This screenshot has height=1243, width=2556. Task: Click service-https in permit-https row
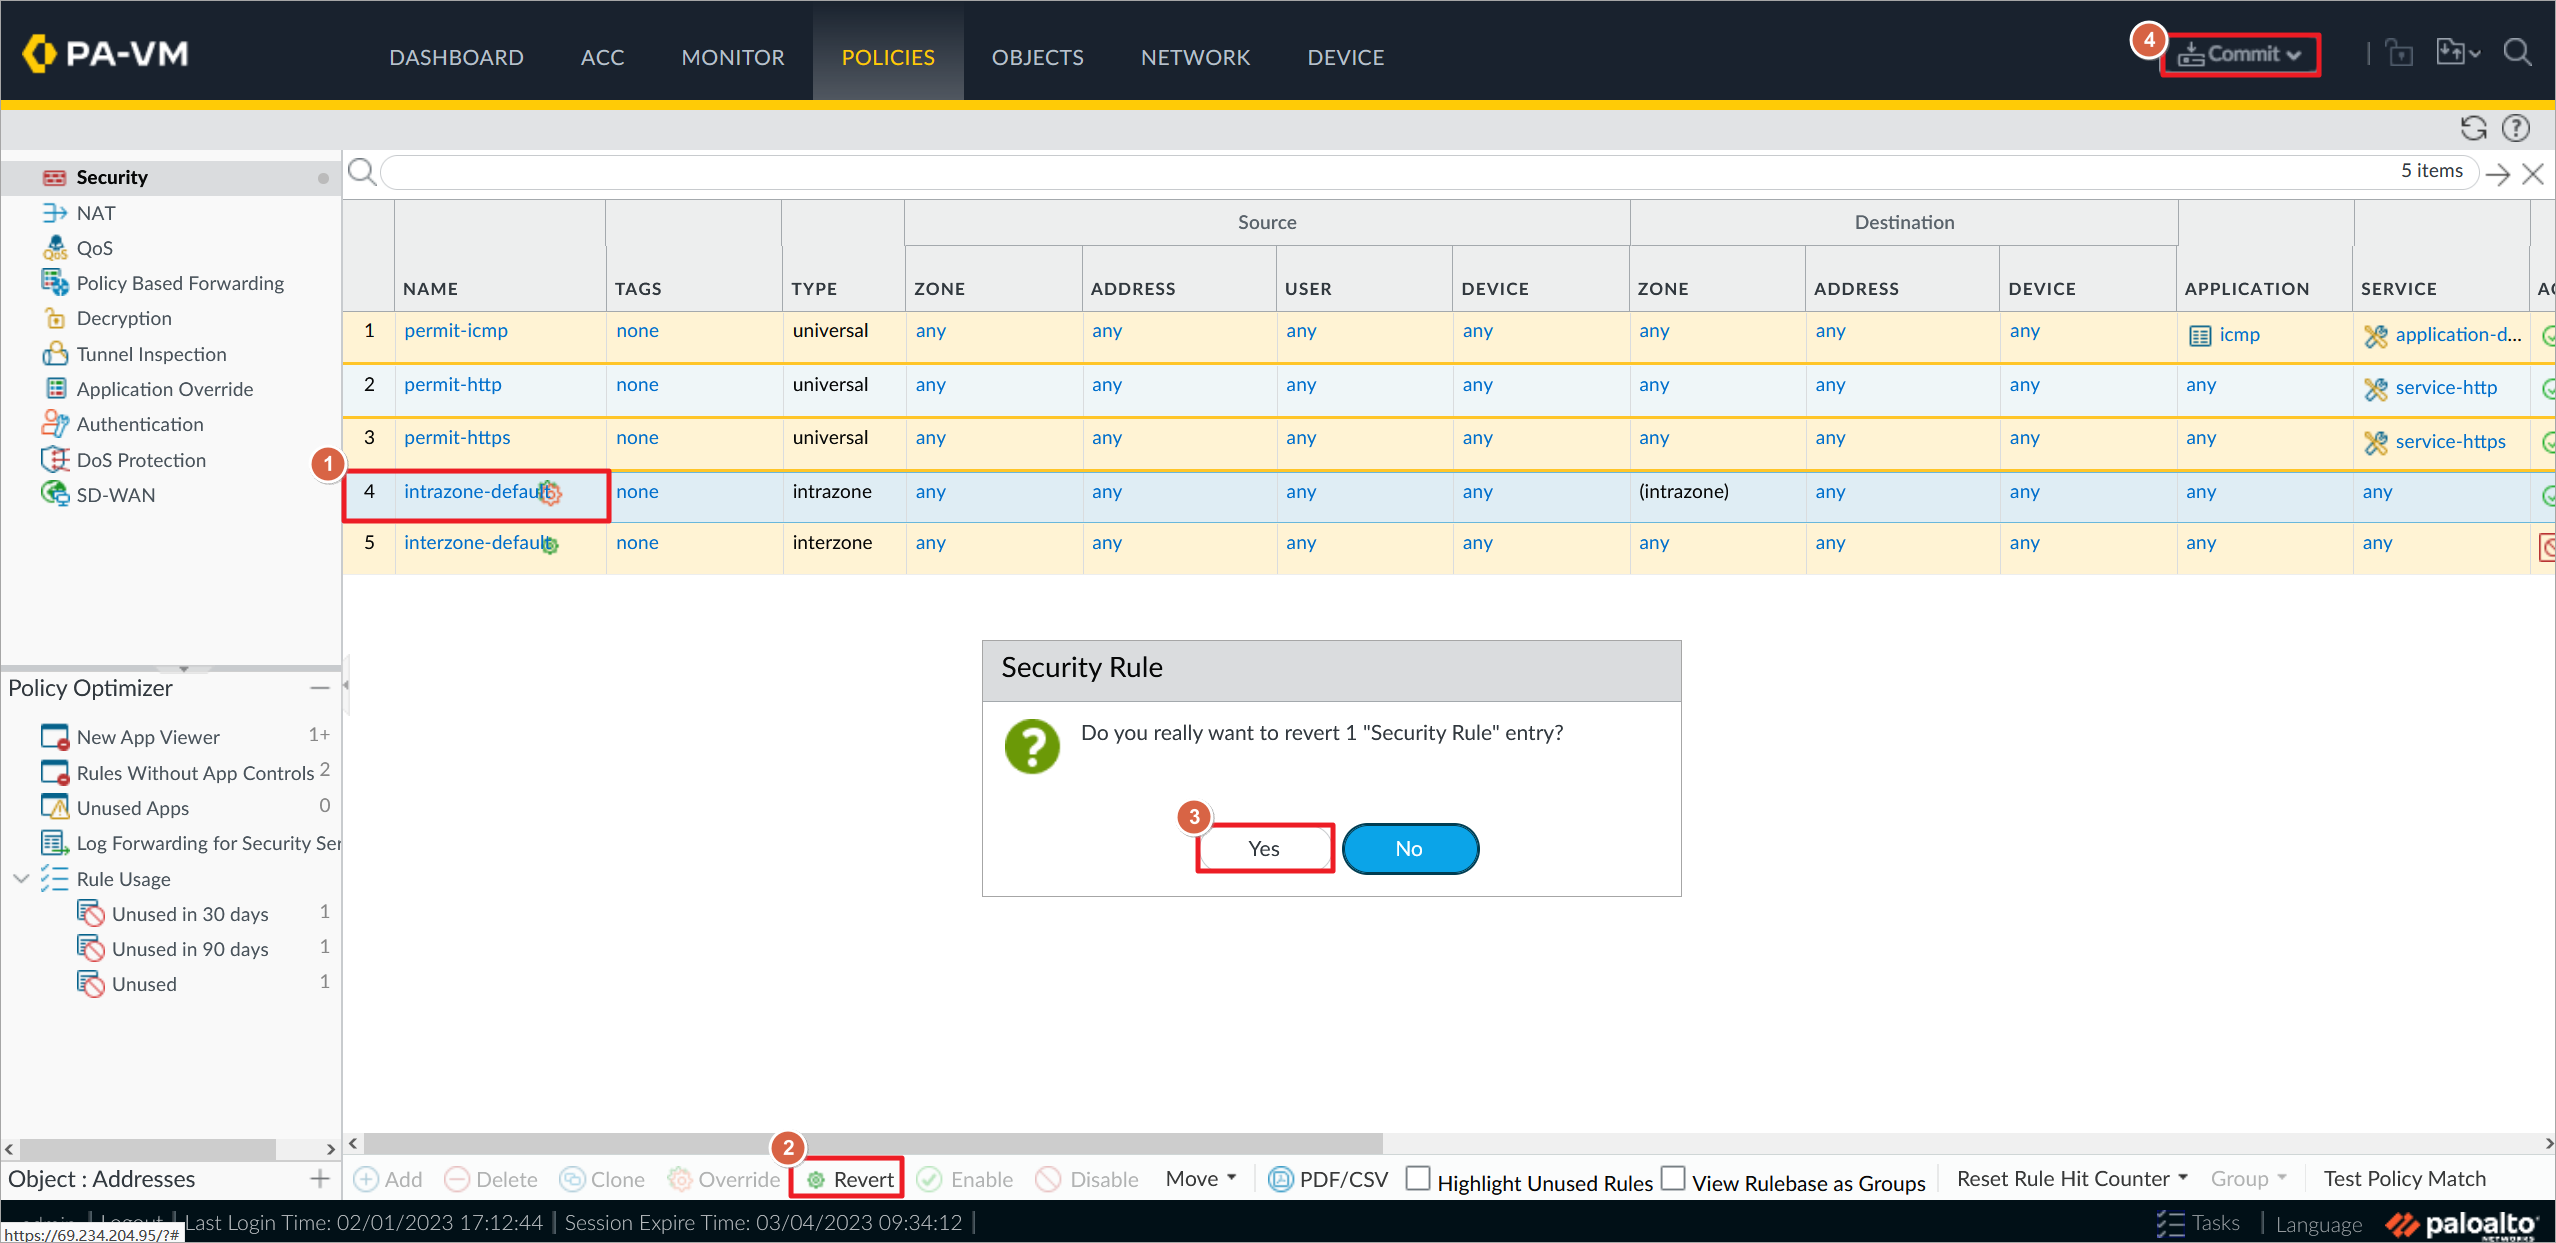pyautogui.click(x=2450, y=442)
